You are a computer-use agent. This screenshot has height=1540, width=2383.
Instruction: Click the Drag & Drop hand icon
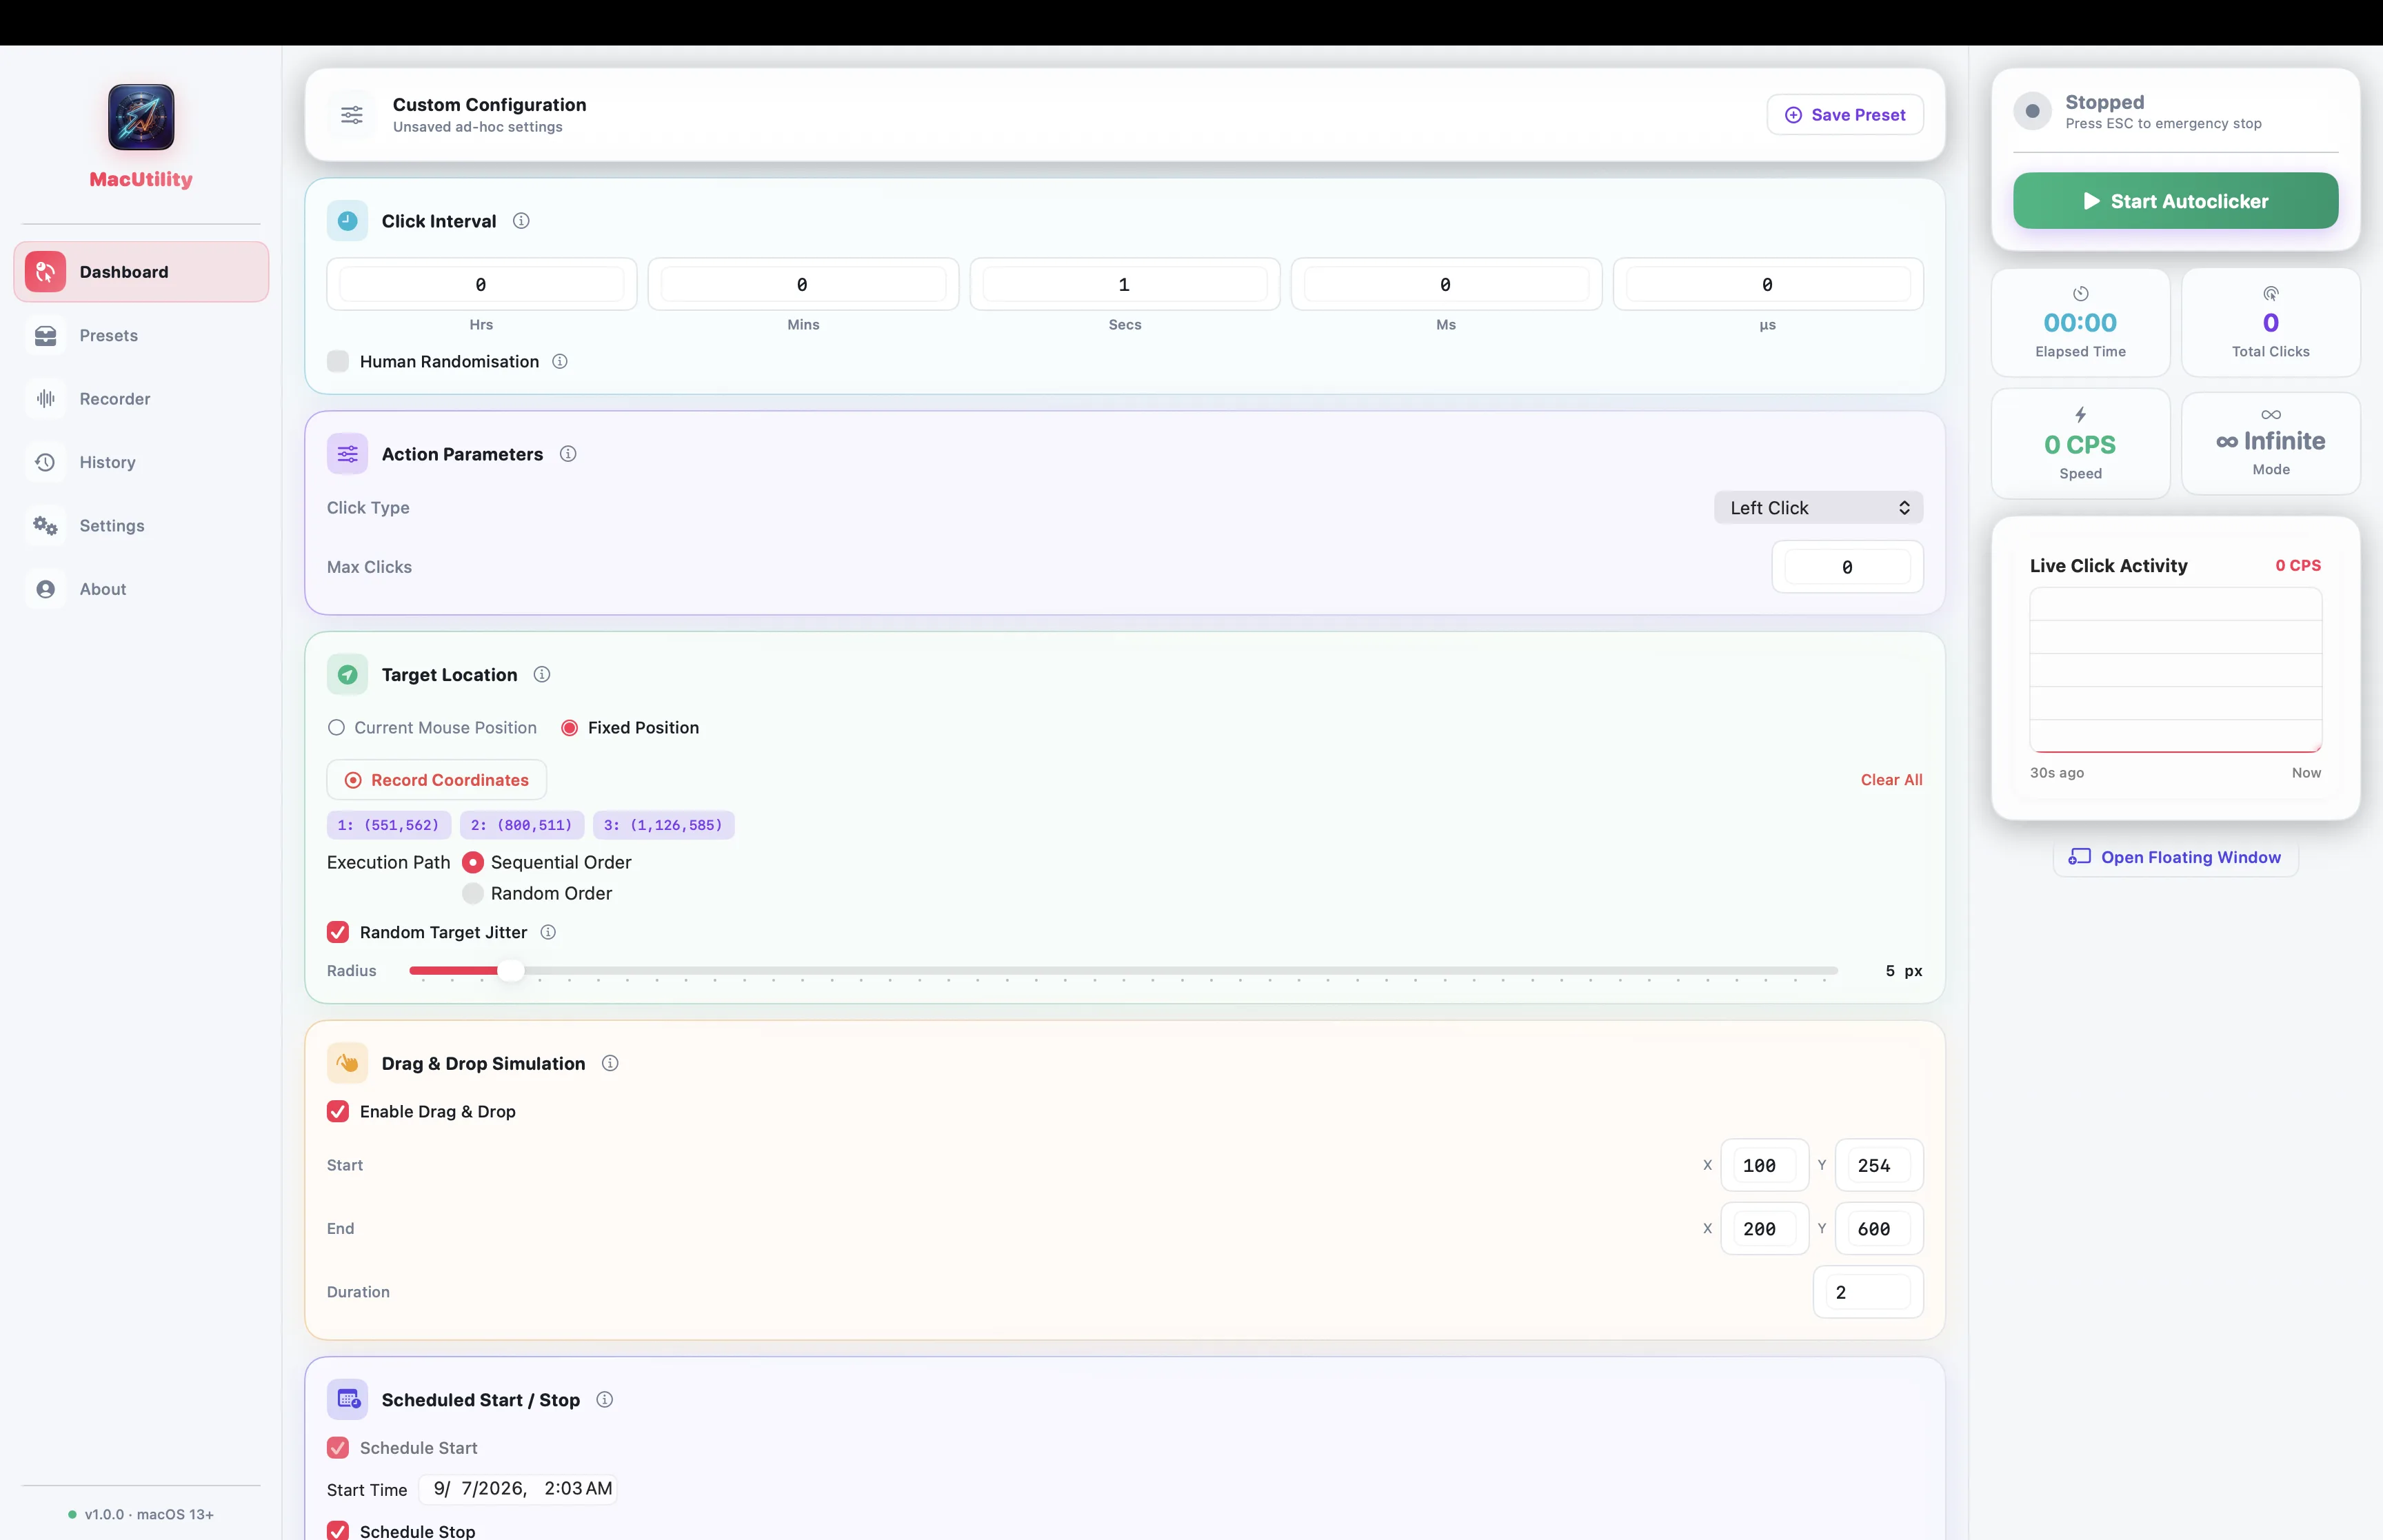coord(347,1063)
